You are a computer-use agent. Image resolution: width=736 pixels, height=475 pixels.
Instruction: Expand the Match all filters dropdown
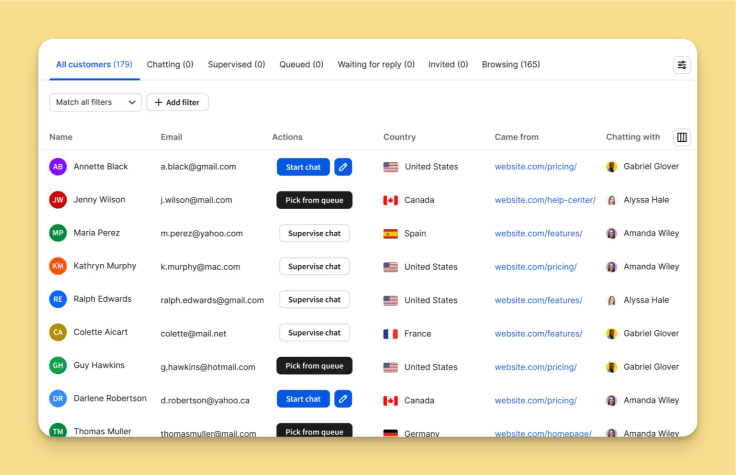click(x=96, y=102)
